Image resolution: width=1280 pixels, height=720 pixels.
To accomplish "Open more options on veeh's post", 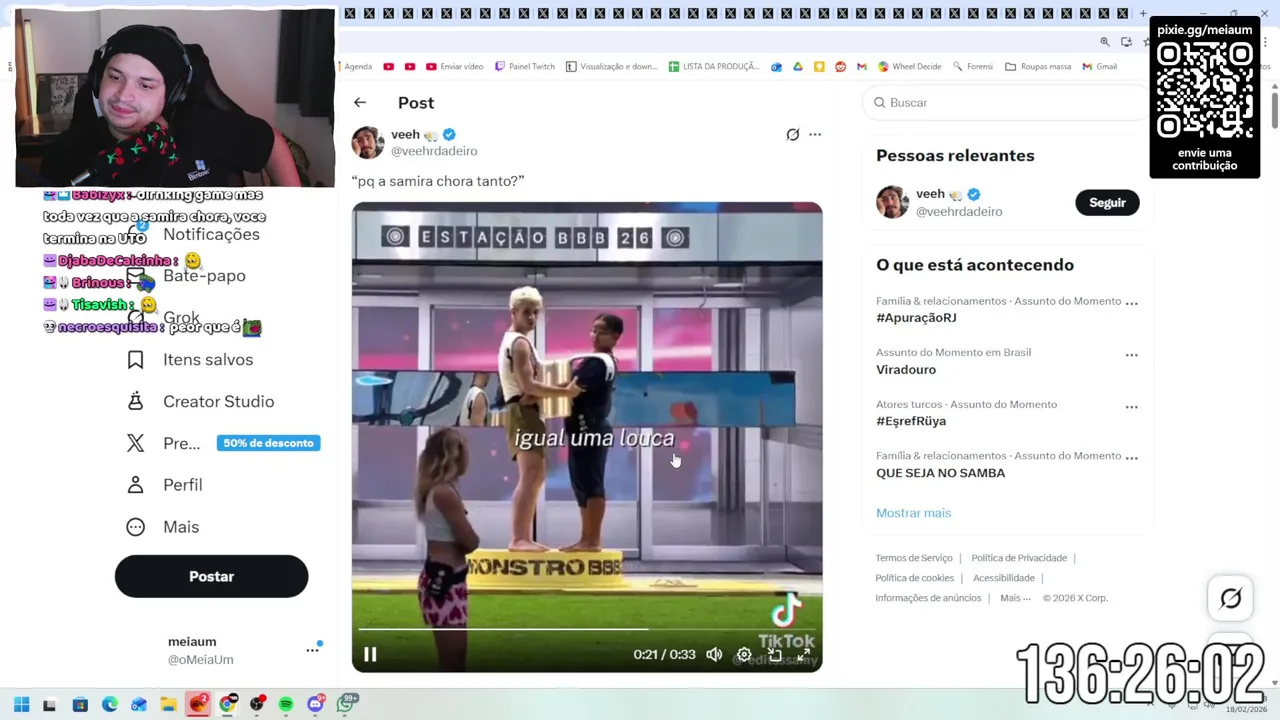I will [x=815, y=134].
